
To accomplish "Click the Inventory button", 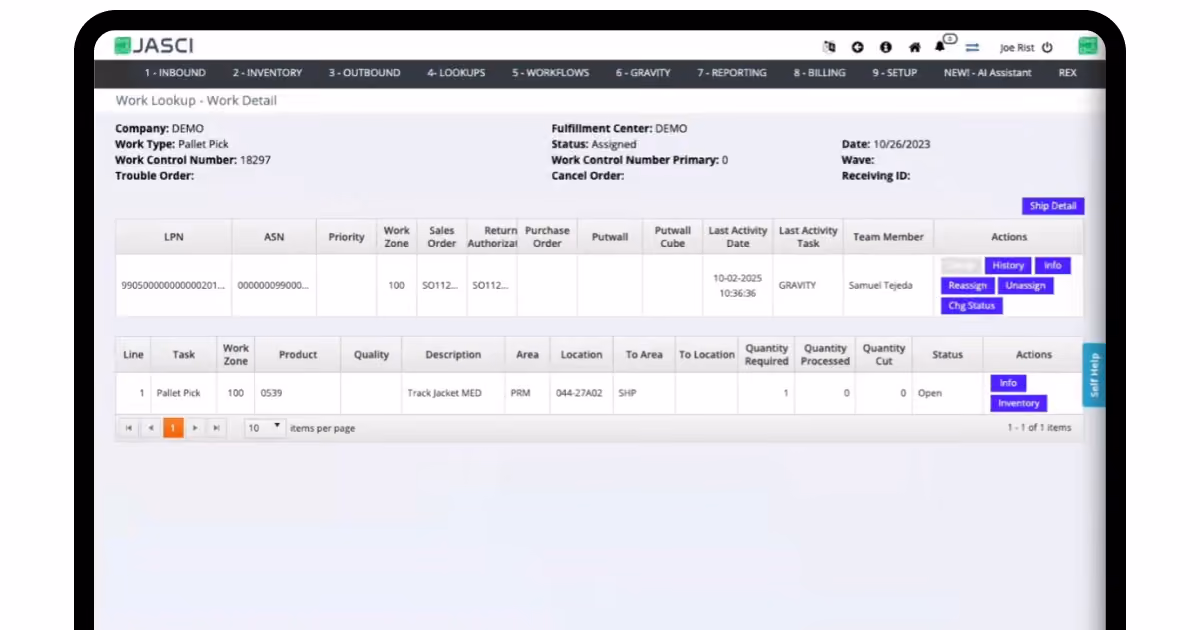I will point(1019,403).
